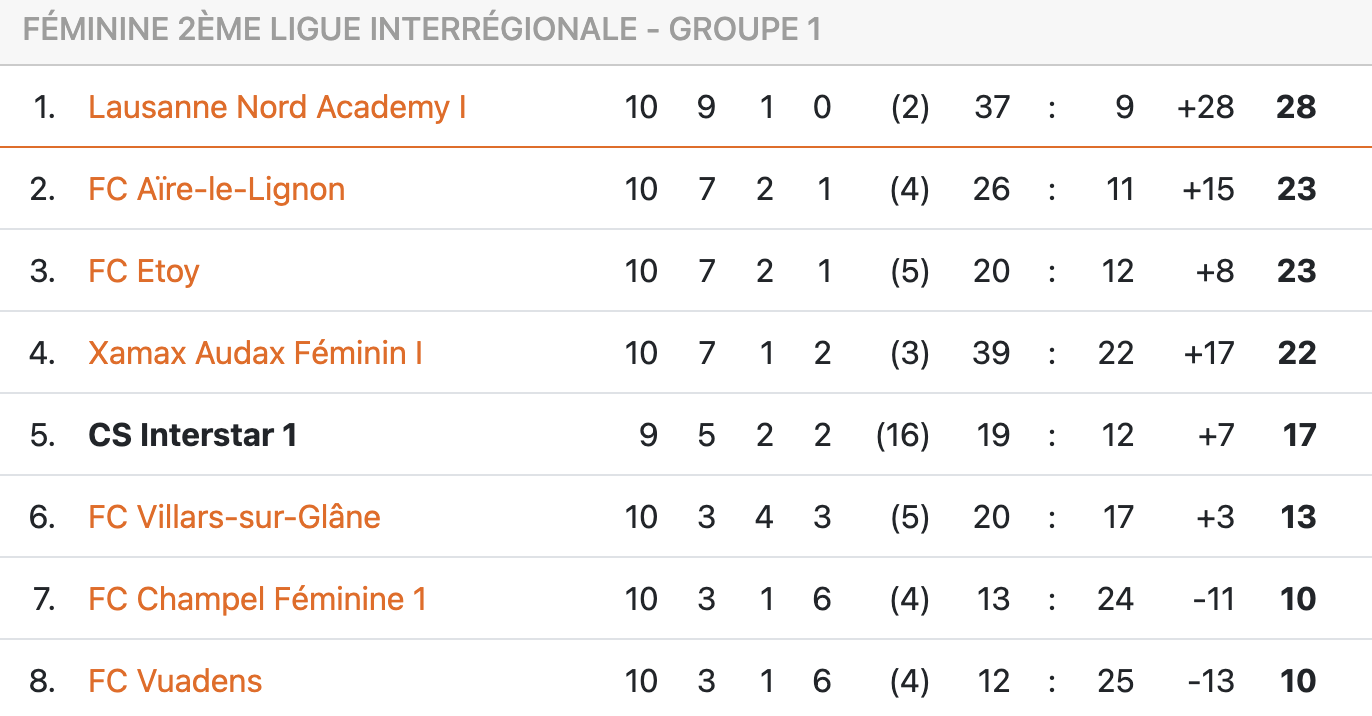The width and height of the screenshot is (1372, 716).
Task: Click the Féminine 2ème Ligue Interrégionale group header
Action: (x=421, y=30)
